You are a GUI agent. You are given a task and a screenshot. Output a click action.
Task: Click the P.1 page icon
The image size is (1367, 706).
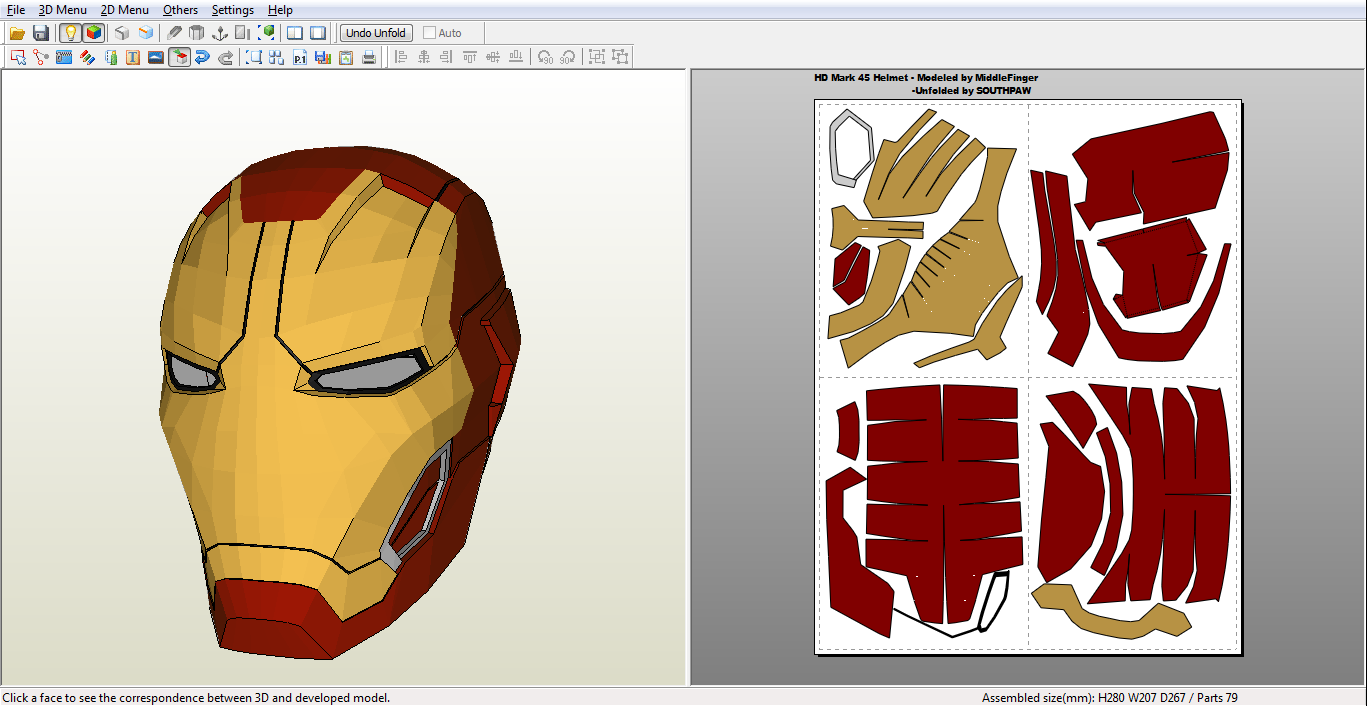click(300, 57)
